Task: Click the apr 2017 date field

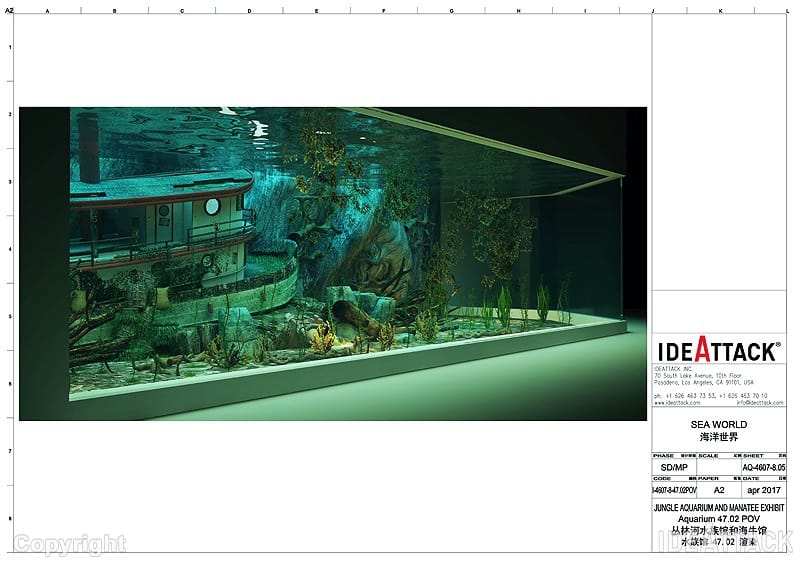Action: point(763,491)
